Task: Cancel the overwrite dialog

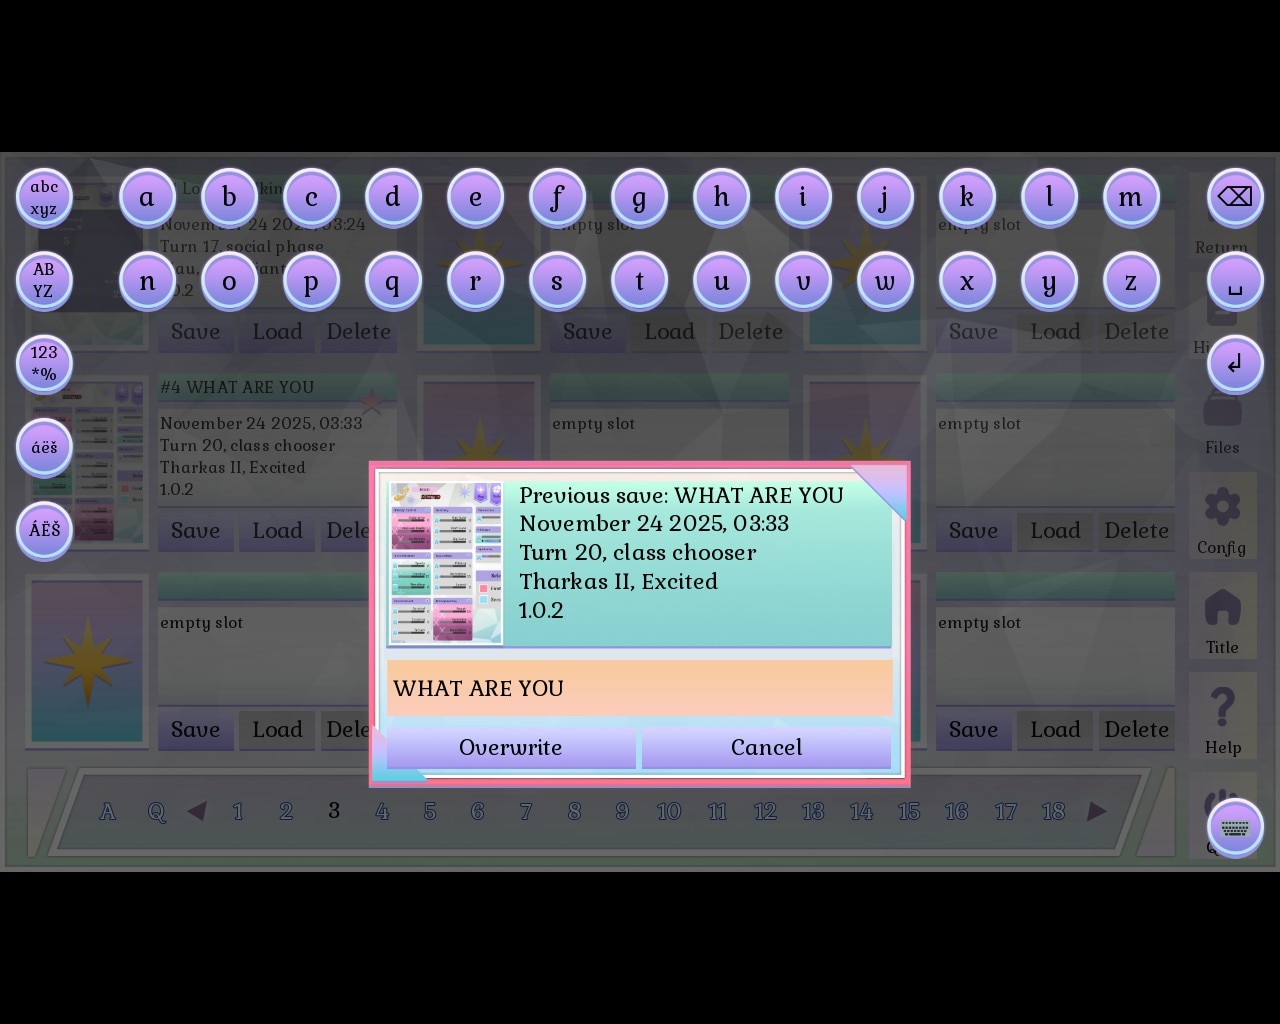Action: click(x=766, y=748)
